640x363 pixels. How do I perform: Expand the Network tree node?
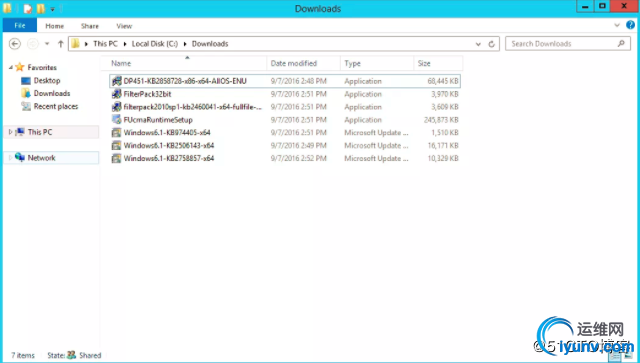click(10, 158)
